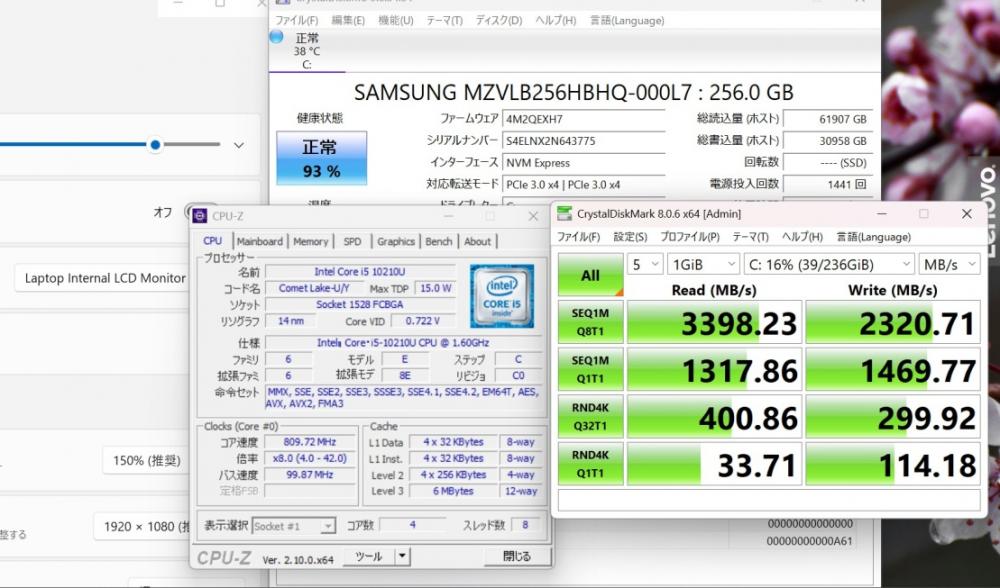Click the NVM Express interface value

(584, 163)
